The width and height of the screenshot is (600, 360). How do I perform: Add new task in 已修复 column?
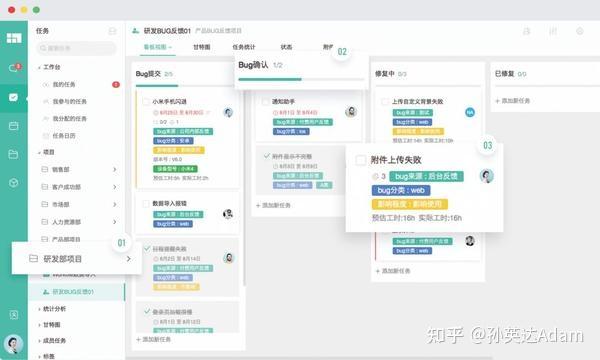click(x=512, y=101)
